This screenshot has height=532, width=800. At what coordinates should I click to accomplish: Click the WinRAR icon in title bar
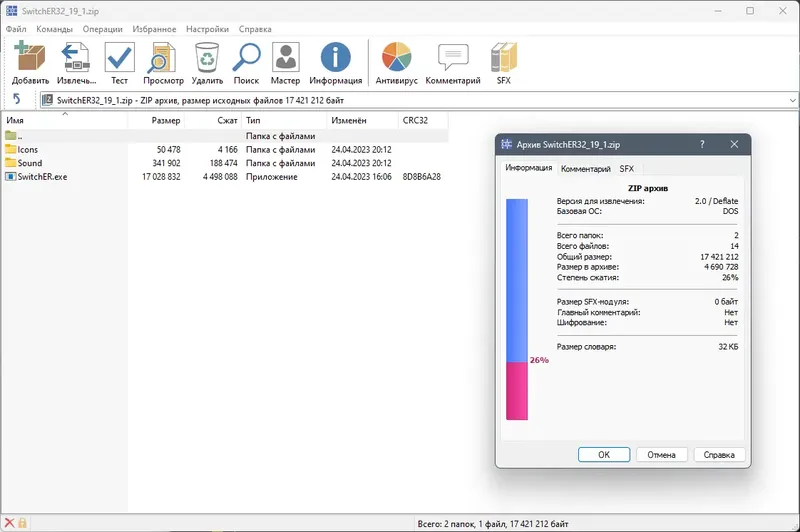tap(11, 10)
